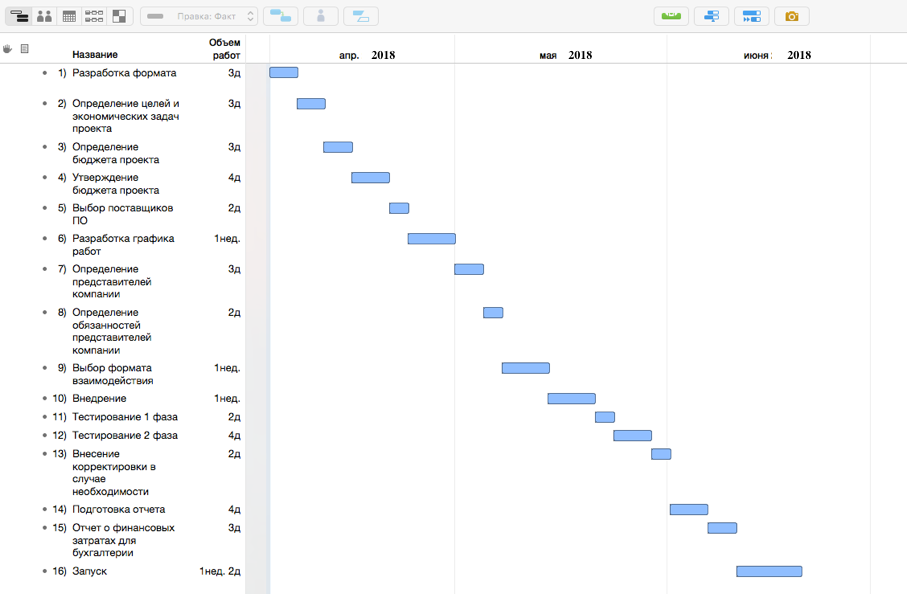Click the Gantt bar for Внедрение
Image resolution: width=907 pixels, height=594 pixels.
click(572, 399)
